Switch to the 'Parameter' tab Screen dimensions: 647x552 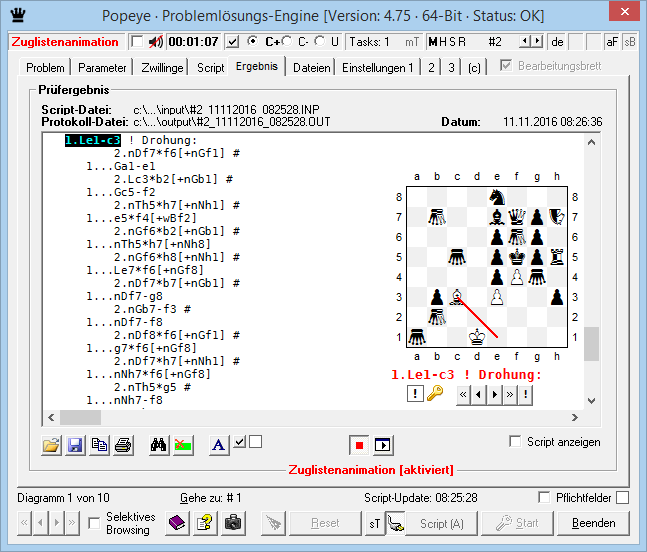102,68
